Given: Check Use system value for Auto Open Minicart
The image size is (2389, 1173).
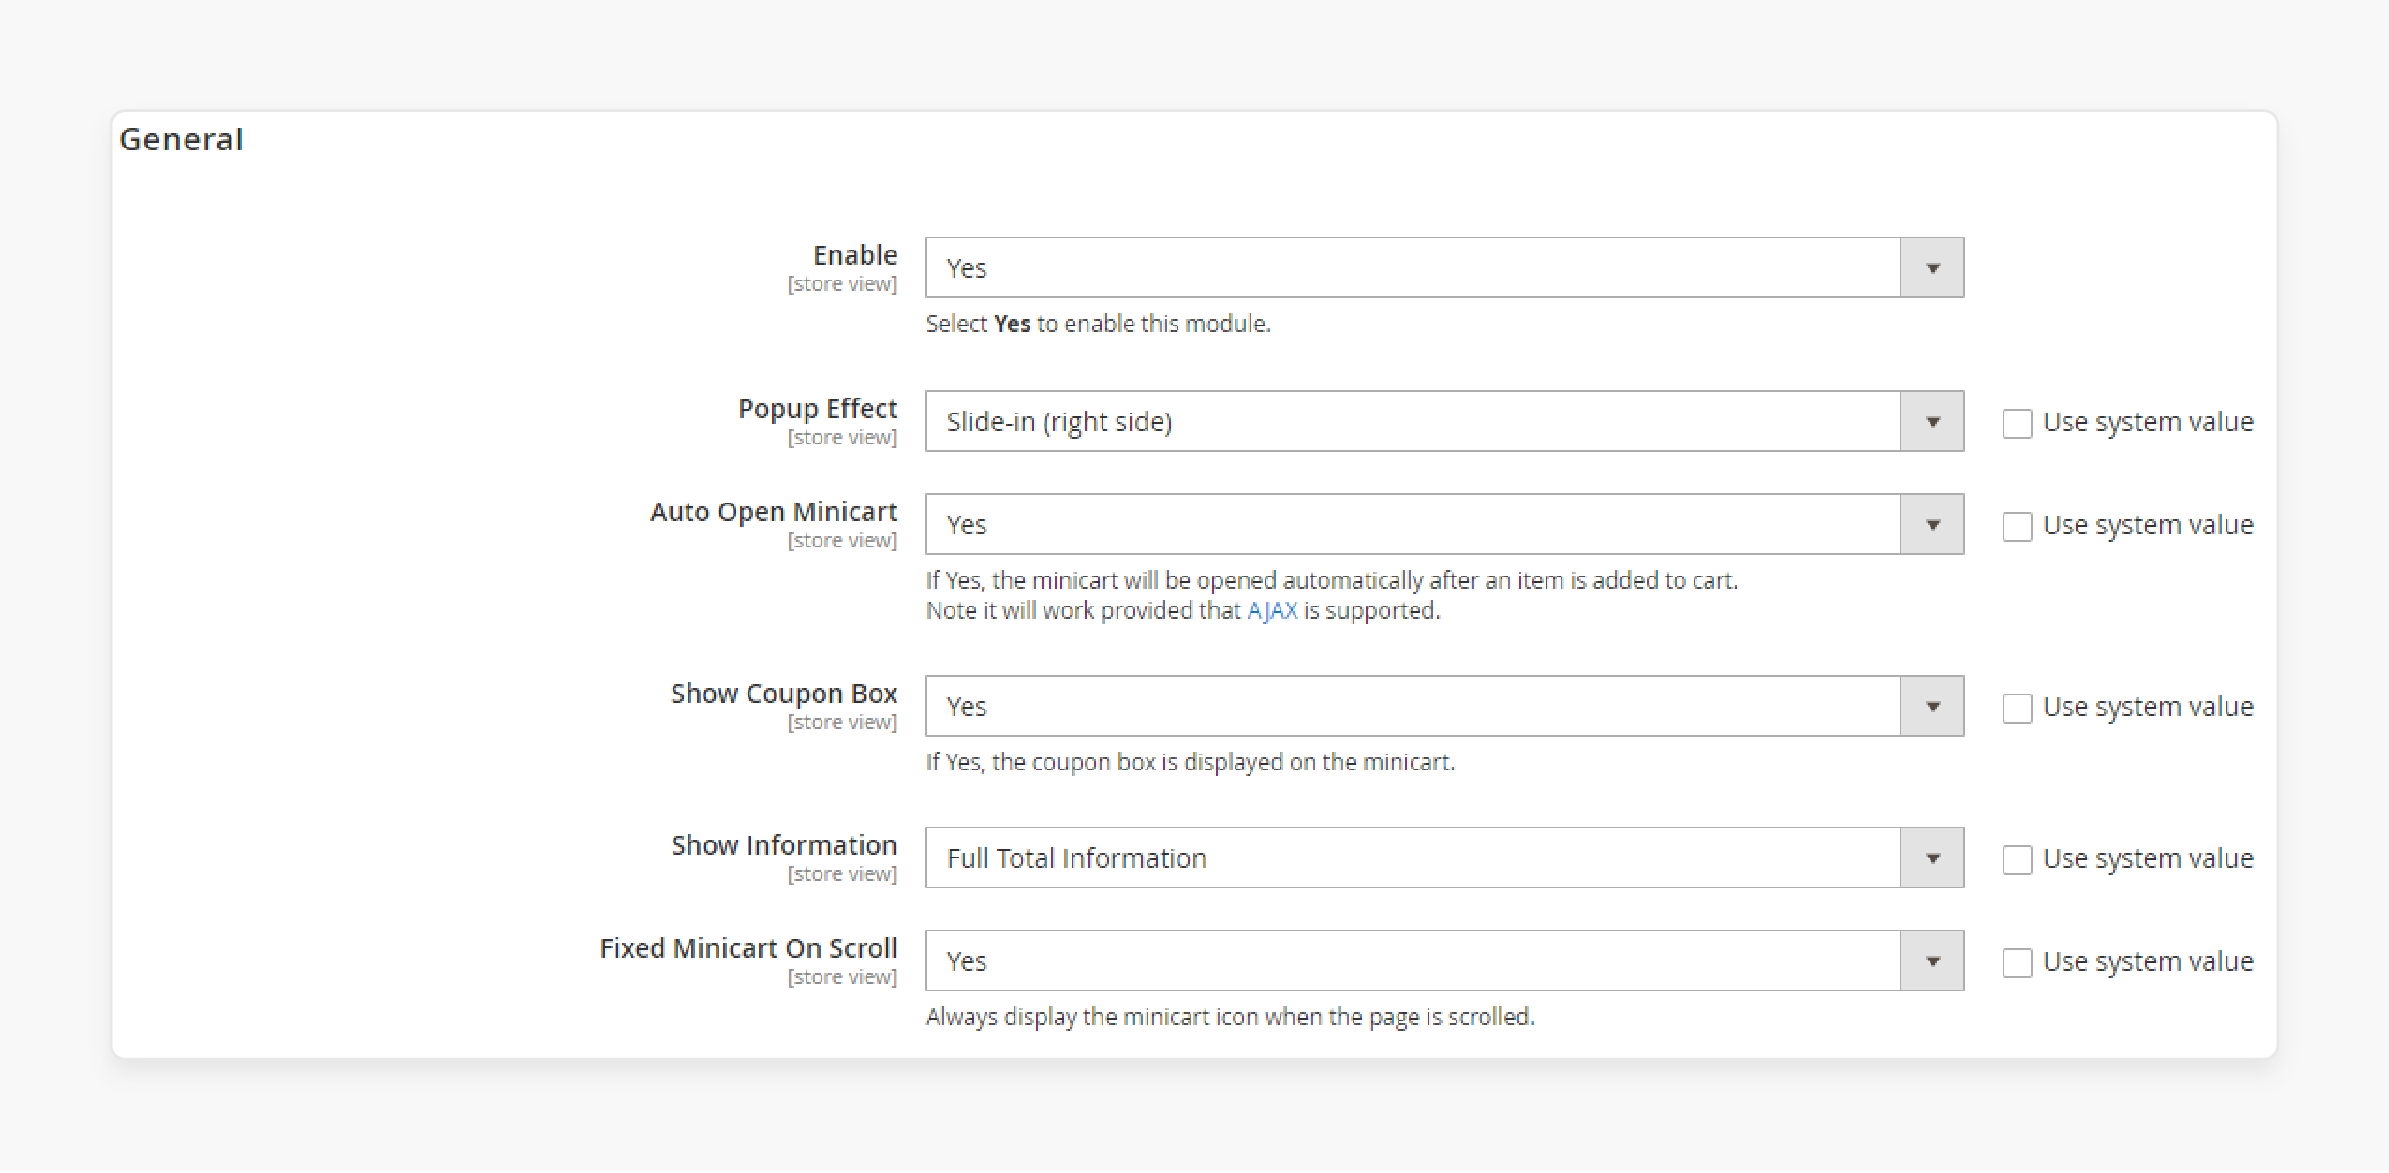Looking at the screenshot, I should tap(2017, 526).
